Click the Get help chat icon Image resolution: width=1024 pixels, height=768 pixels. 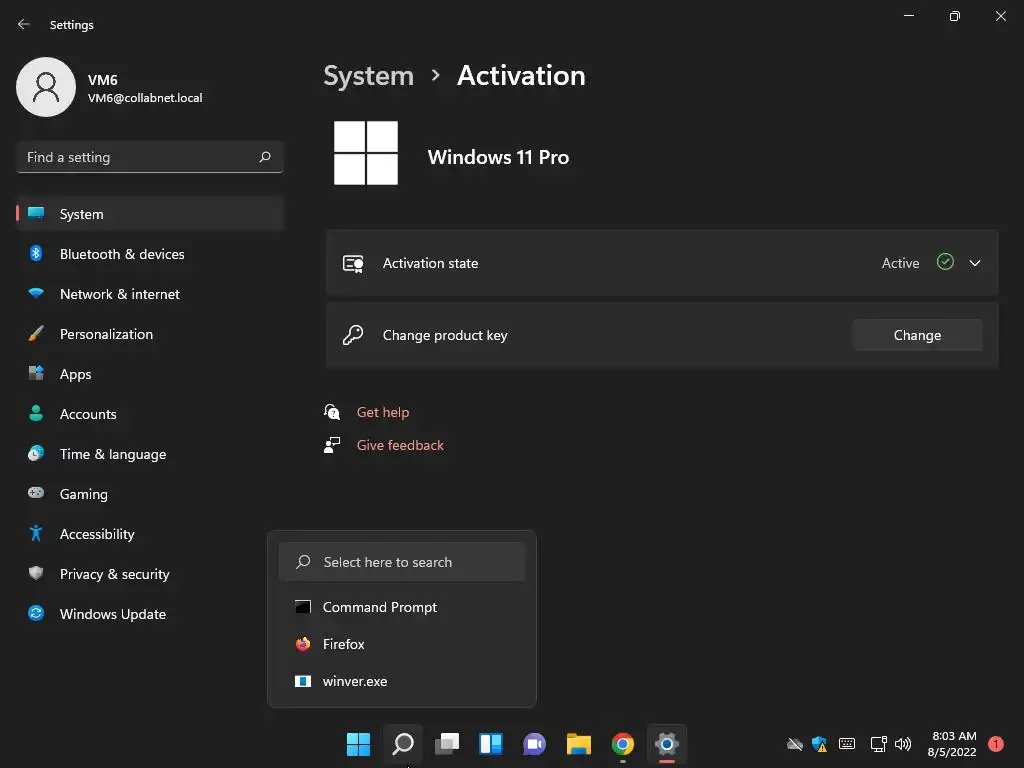click(x=332, y=412)
